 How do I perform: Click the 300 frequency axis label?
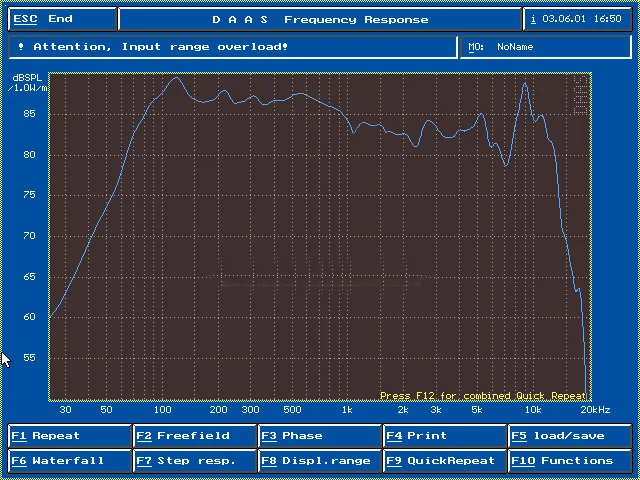[251, 409]
